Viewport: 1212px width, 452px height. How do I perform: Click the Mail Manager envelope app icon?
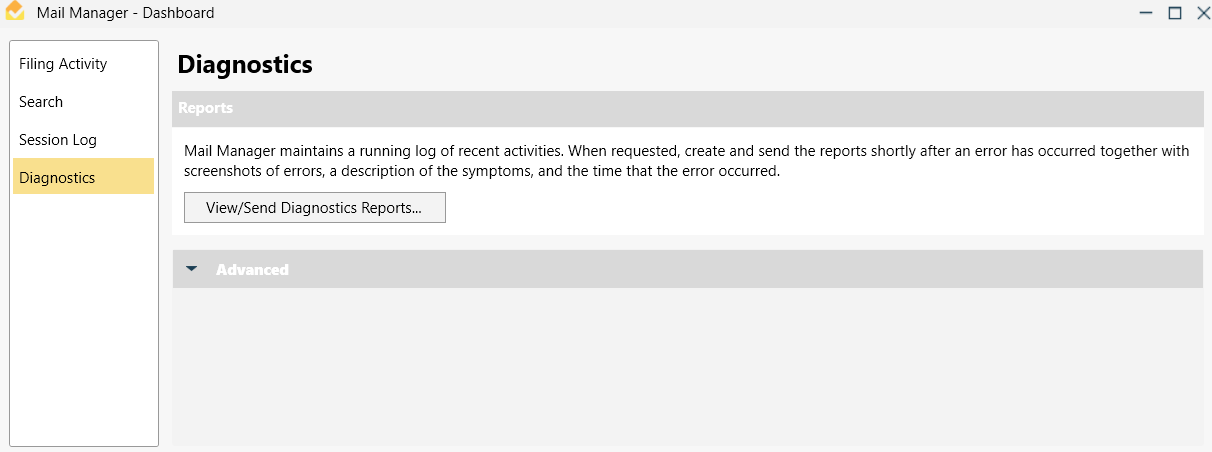(x=14, y=11)
